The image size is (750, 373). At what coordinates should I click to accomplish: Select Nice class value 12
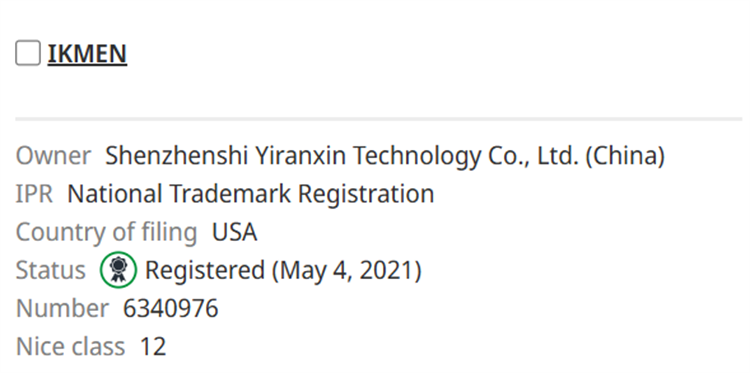(153, 347)
